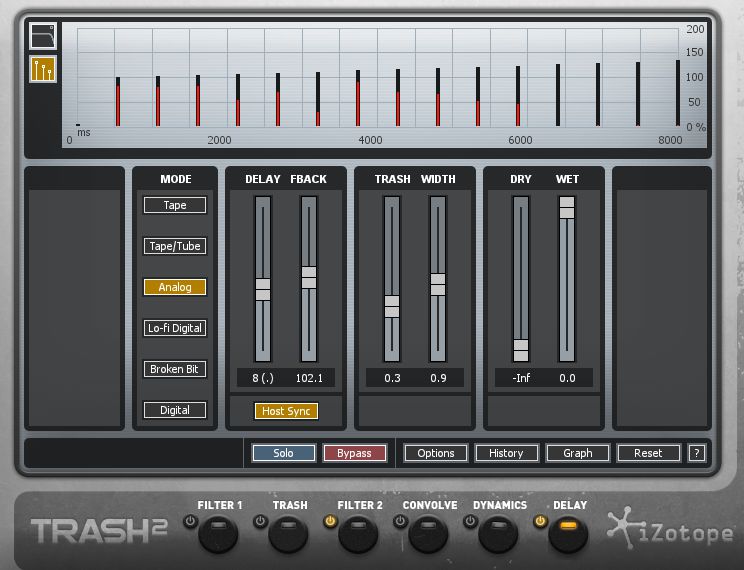The image size is (744, 570).
Task: Click the Width slider handle
Action: [438, 285]
